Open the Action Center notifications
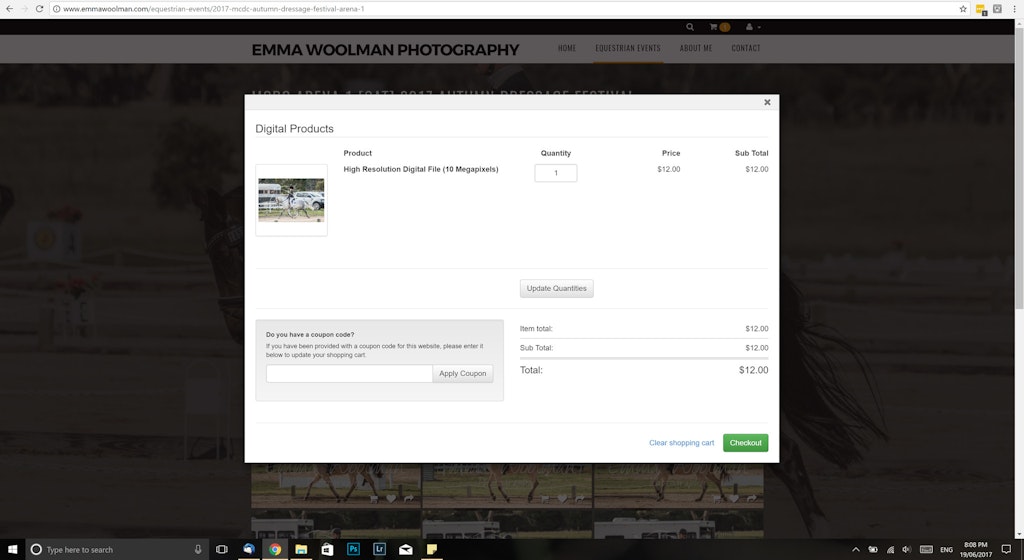 tap(1006, 550)
